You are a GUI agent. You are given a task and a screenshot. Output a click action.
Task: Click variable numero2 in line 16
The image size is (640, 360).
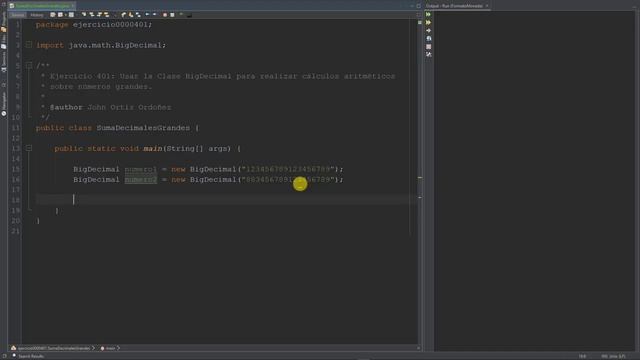coord(141,180)
